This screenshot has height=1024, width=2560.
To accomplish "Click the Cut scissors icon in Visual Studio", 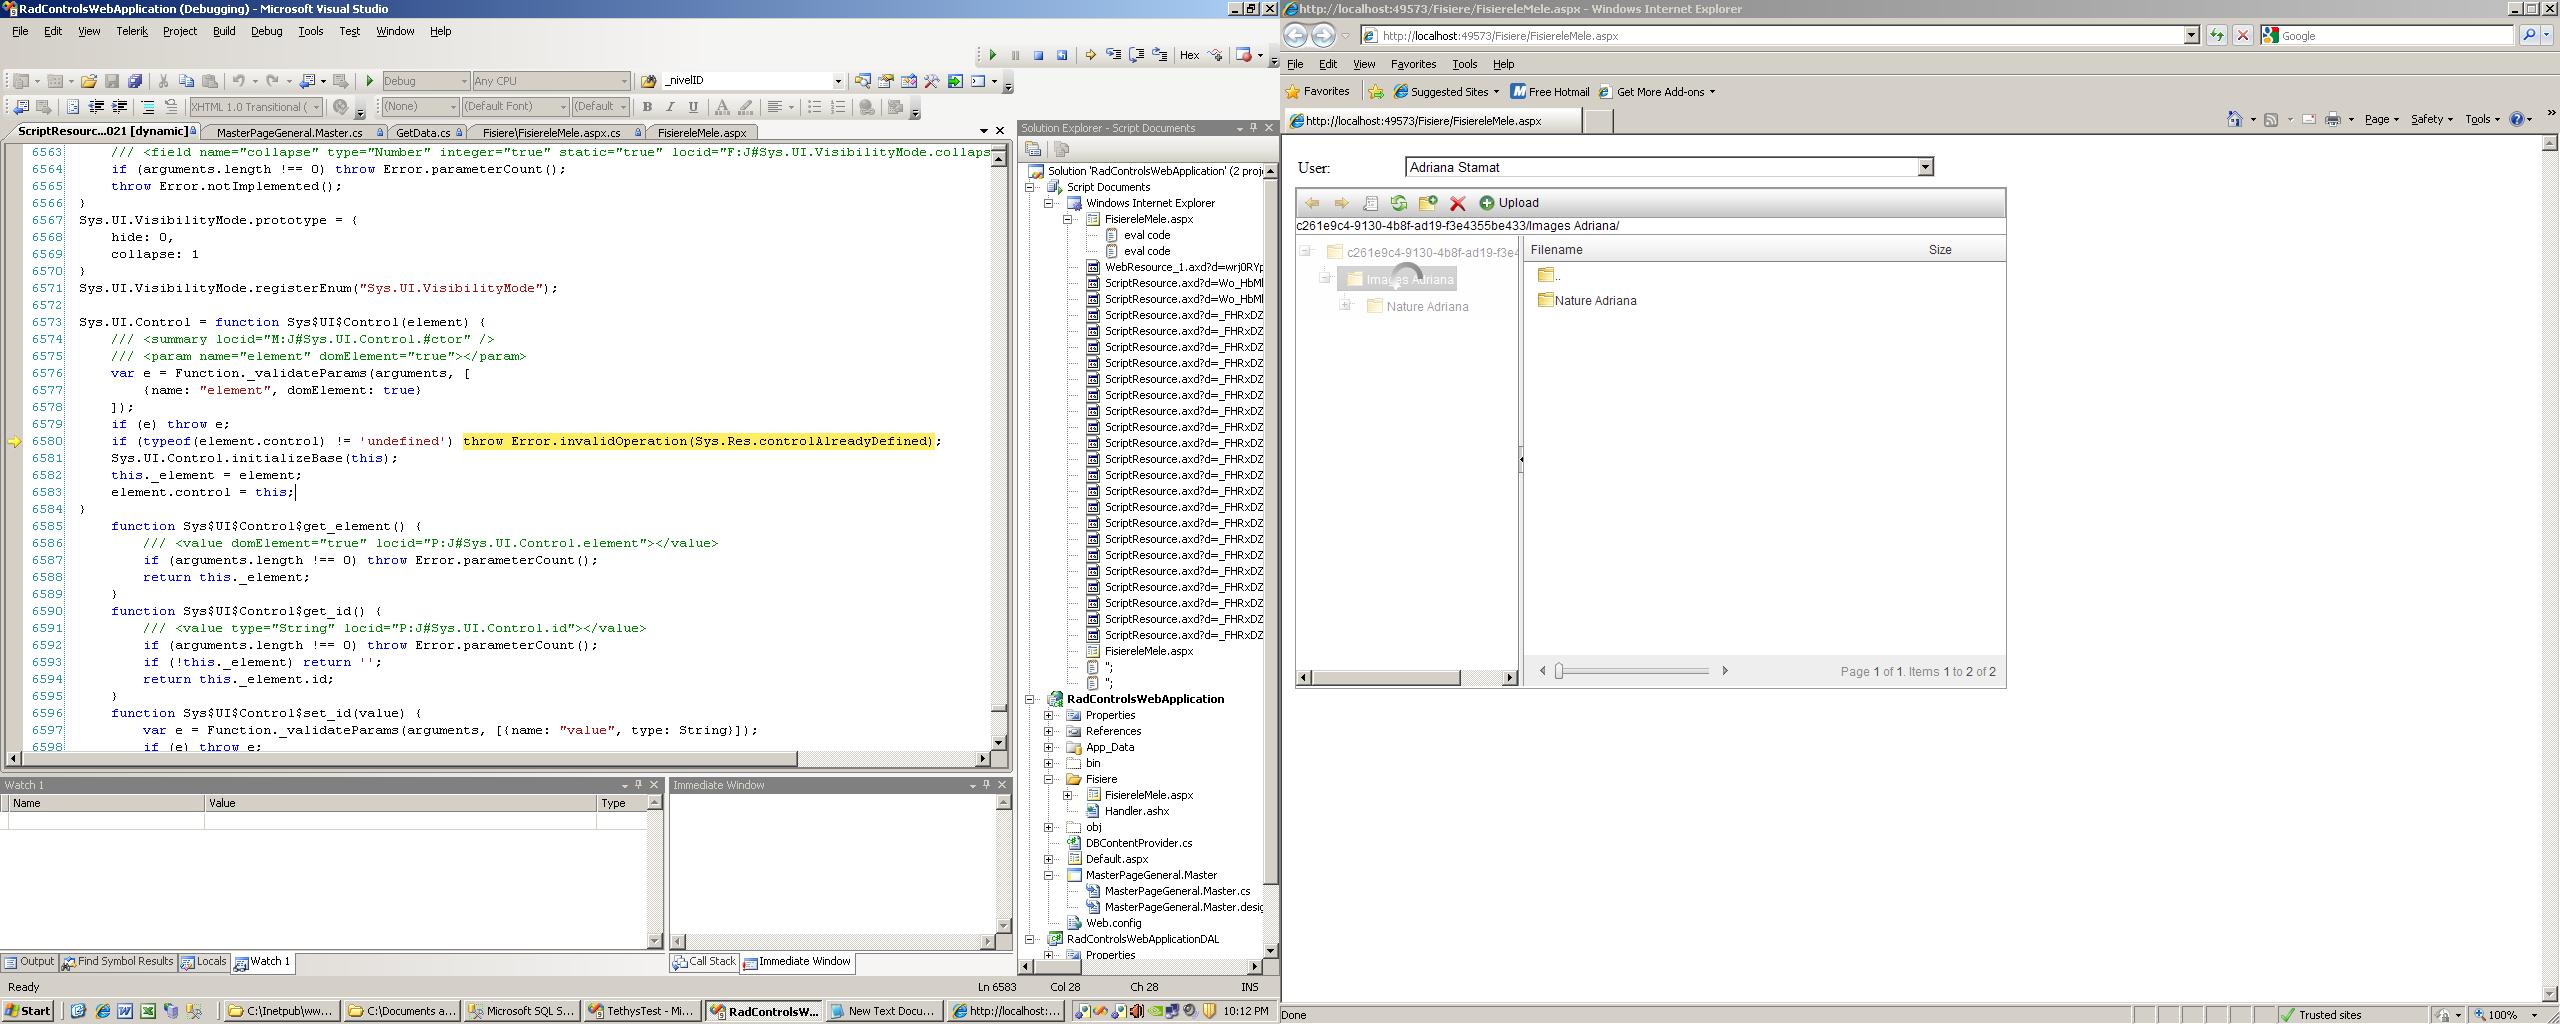I will point(163,81).
